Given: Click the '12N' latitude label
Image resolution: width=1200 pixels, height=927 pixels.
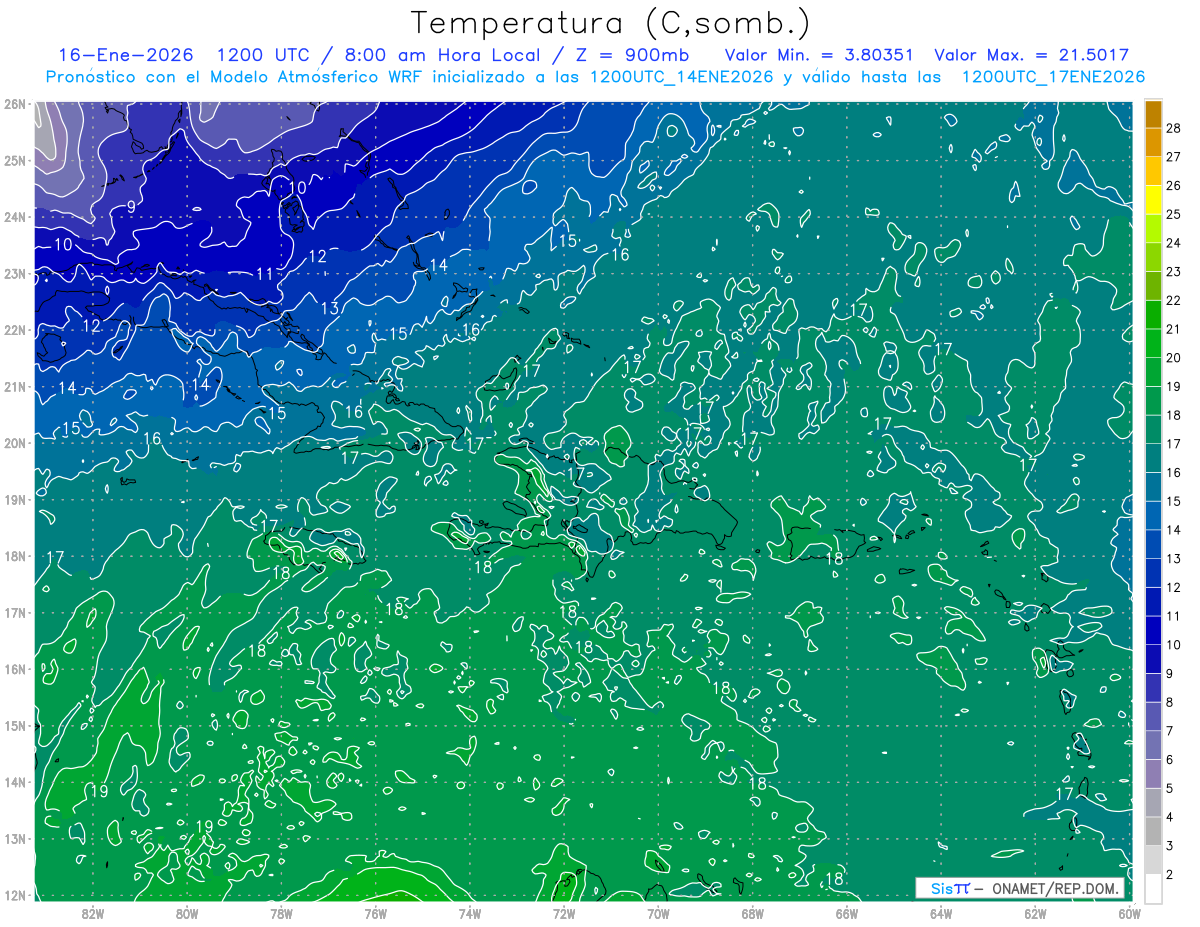Looking at the screenshot, I should 14,895.
